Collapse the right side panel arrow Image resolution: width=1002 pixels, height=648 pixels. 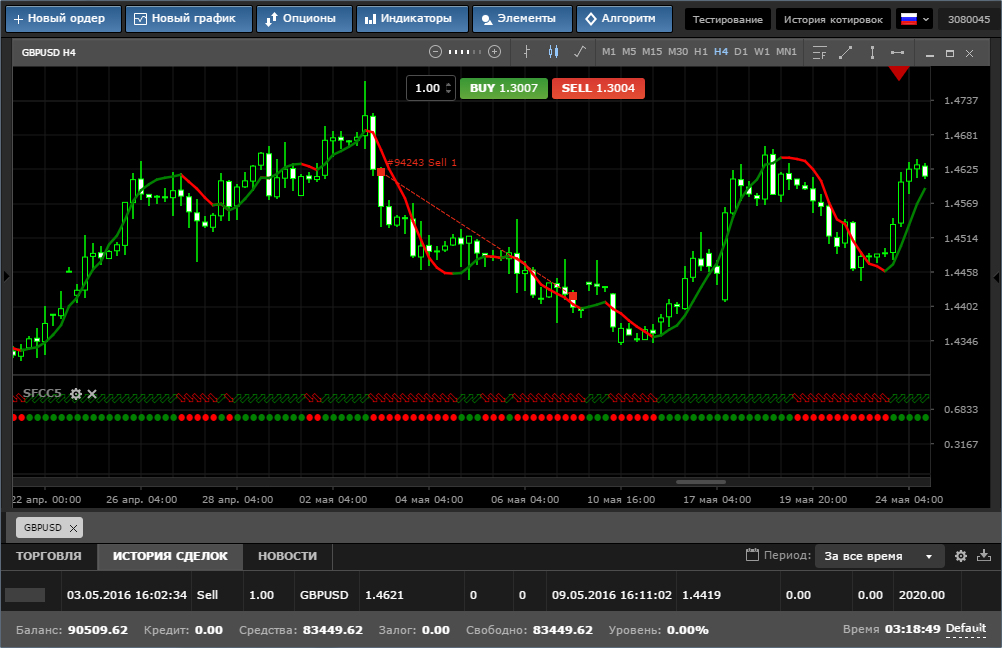[996, 277]
